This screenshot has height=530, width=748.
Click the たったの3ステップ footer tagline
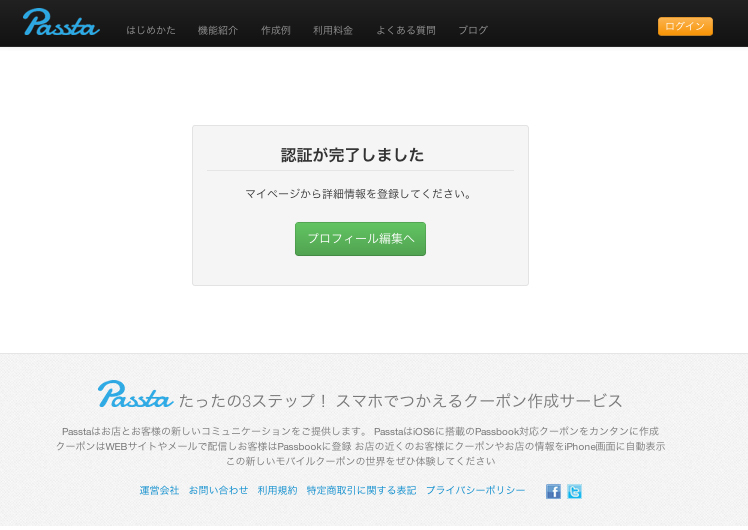(400, 401)
